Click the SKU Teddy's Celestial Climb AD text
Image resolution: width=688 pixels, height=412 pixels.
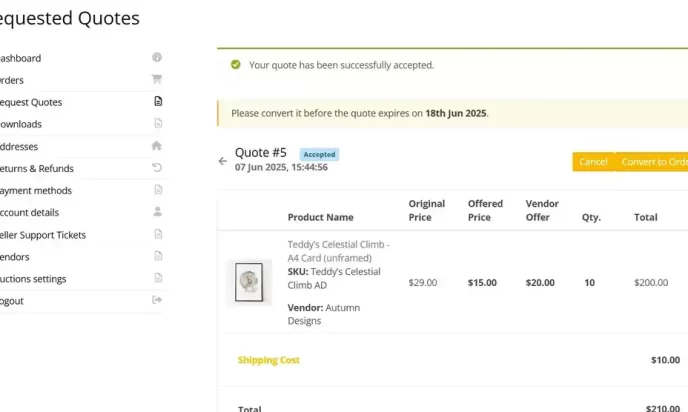[334, 278]
